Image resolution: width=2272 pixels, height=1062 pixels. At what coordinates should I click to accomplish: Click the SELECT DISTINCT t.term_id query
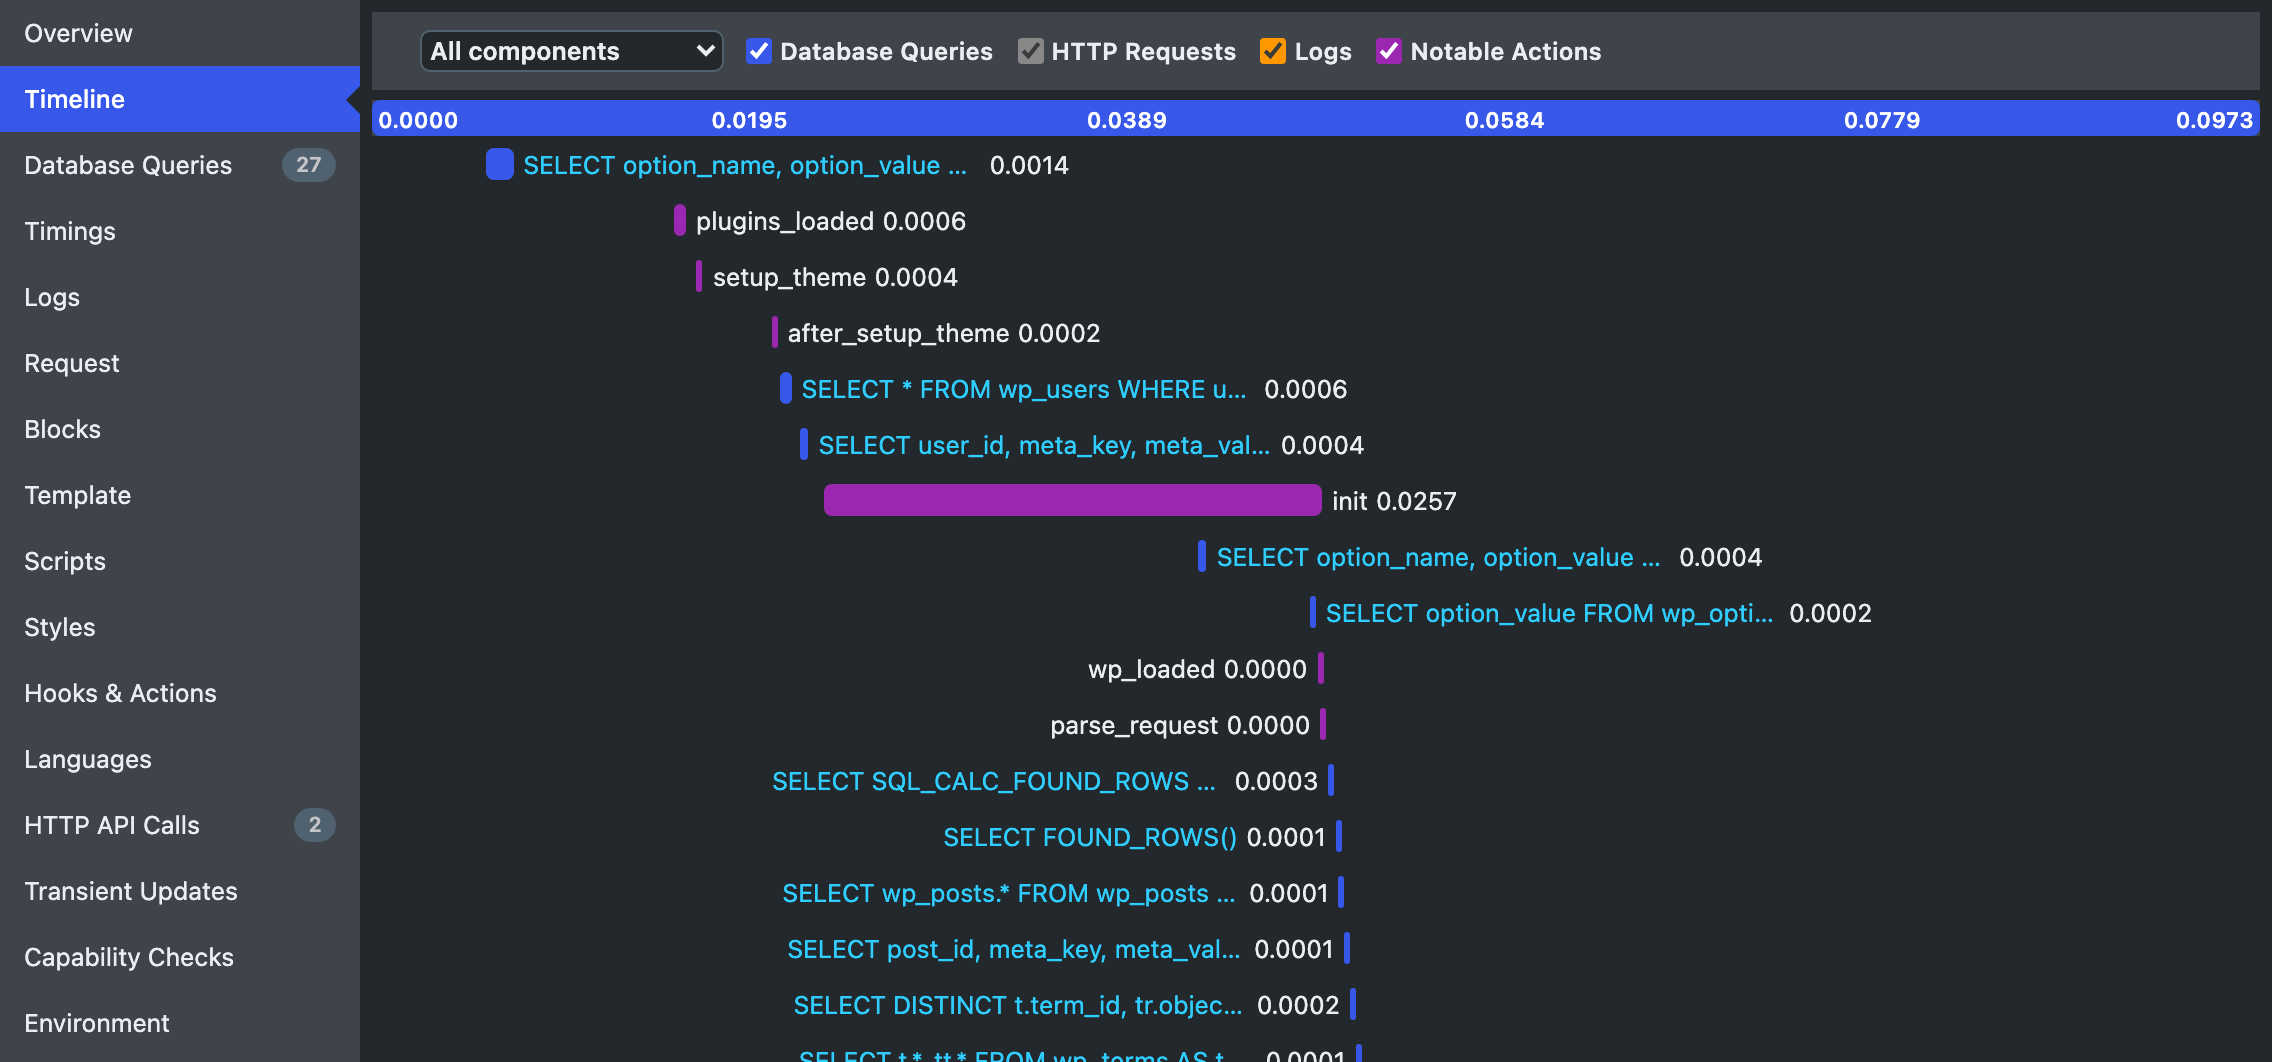pyautogui.click(x=1017, y=1005)
